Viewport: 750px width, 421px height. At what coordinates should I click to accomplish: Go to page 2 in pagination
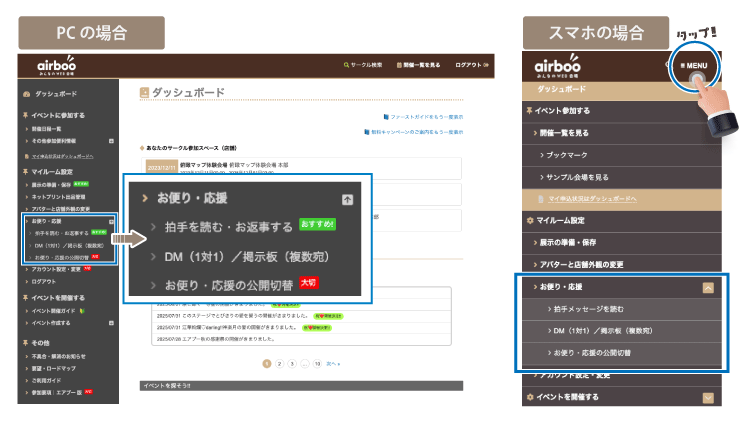[279, 365]
